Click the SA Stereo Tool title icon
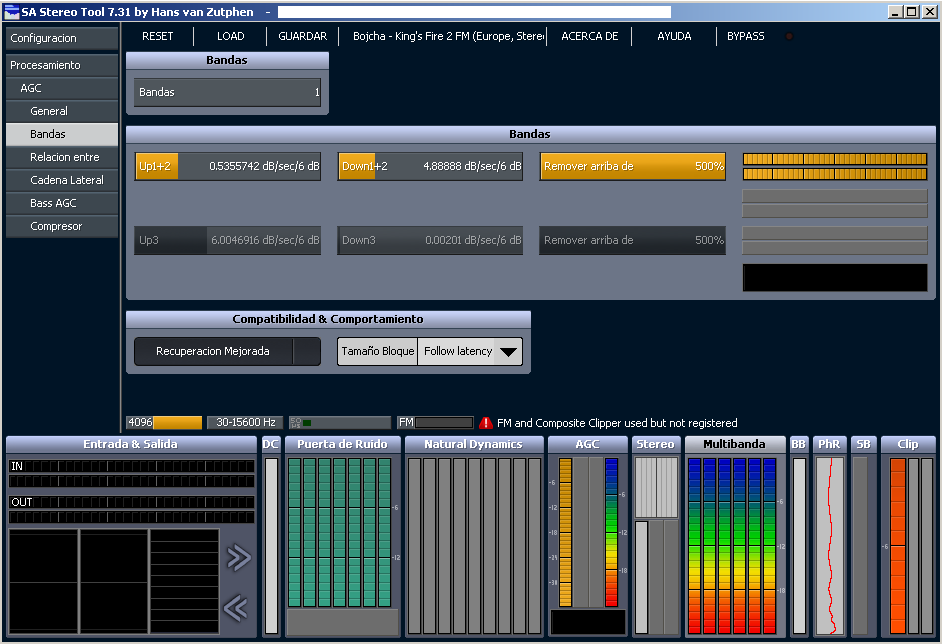942x644 pixels. (x=11, y=11)
